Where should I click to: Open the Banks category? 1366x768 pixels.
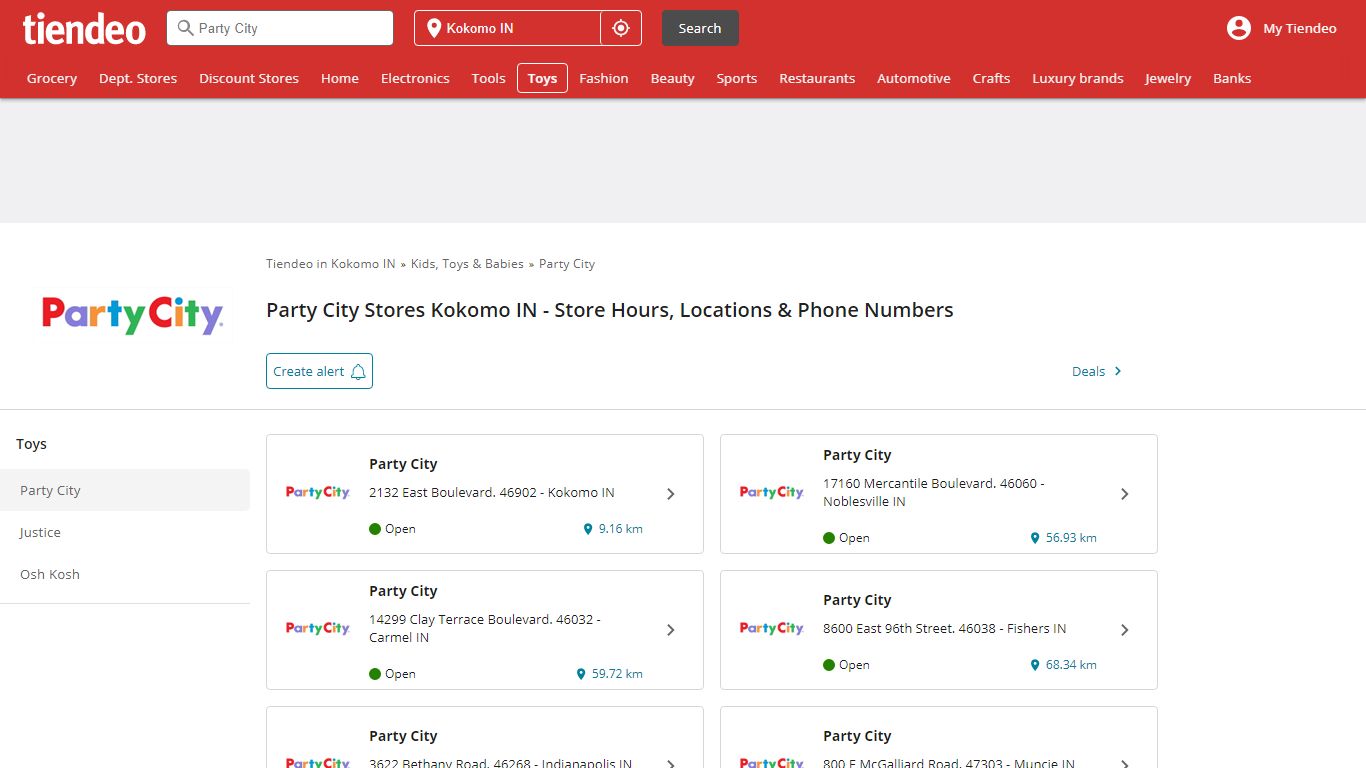click(1232, 78)
